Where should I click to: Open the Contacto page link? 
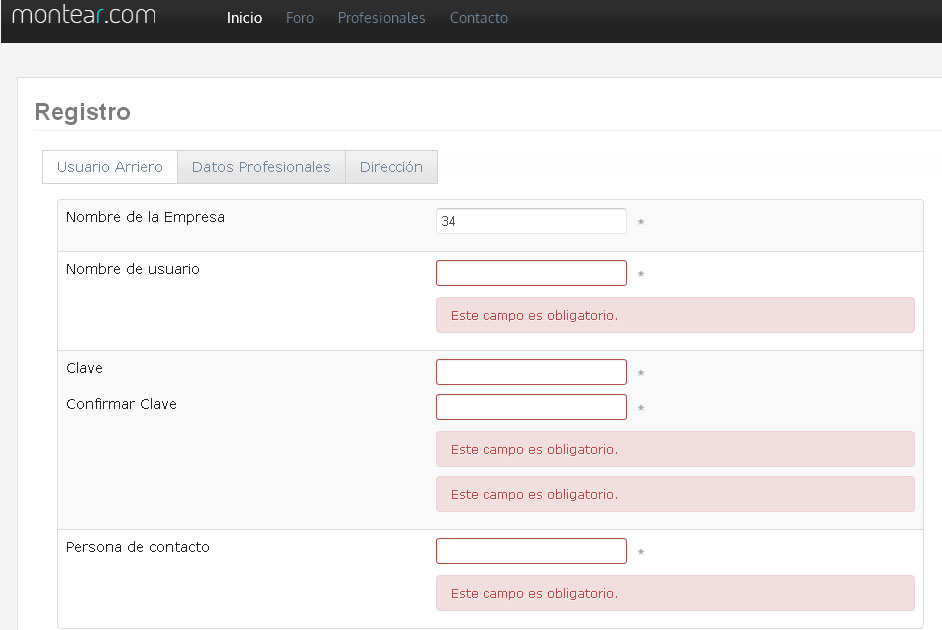click(479, 18)
